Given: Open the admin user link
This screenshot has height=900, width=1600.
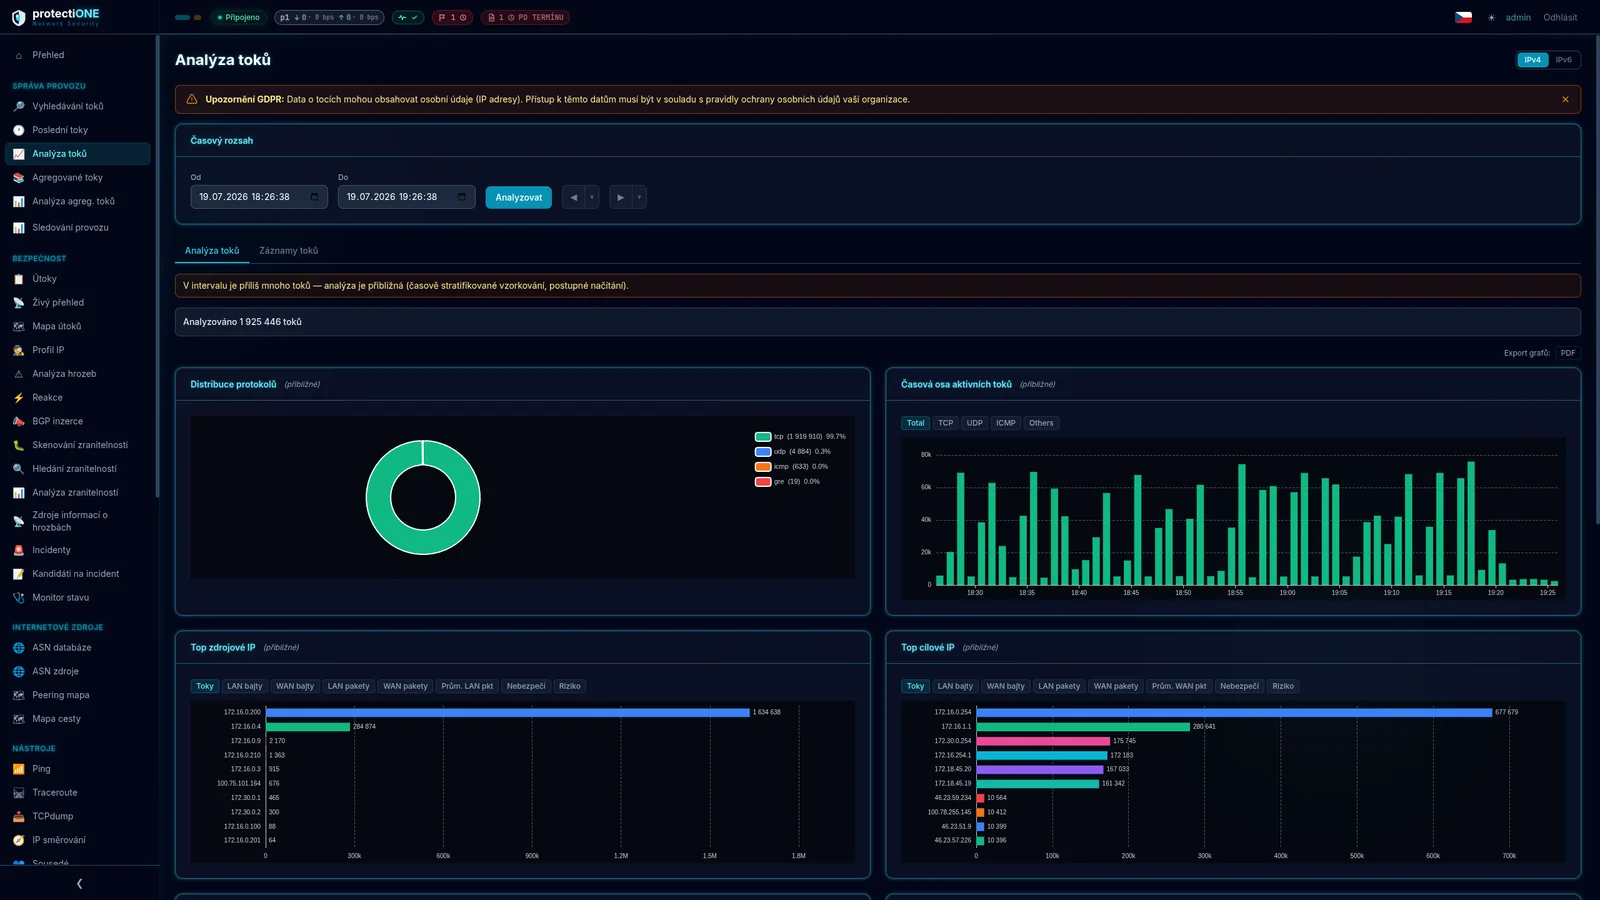Looking at the screenshot, I should (1518, 17).
